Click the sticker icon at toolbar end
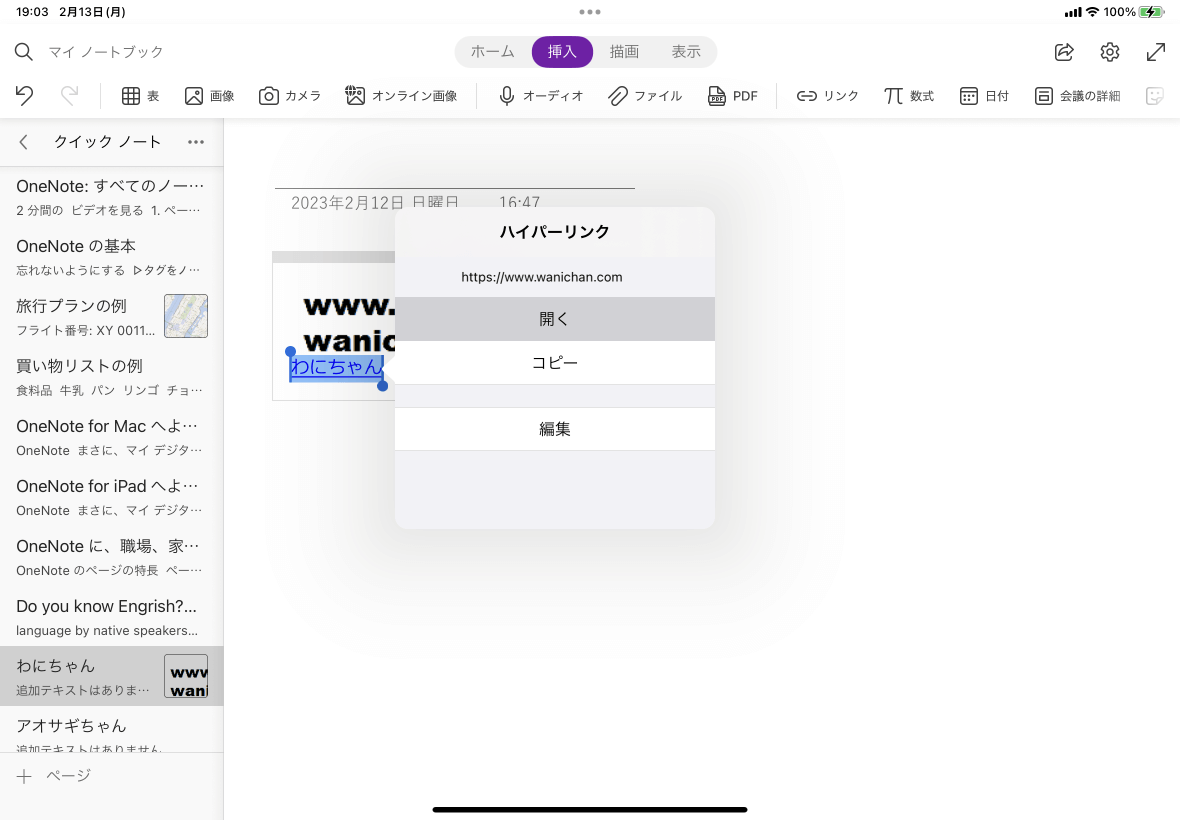Screen dimensions: 1180x820 [1154, 96]
